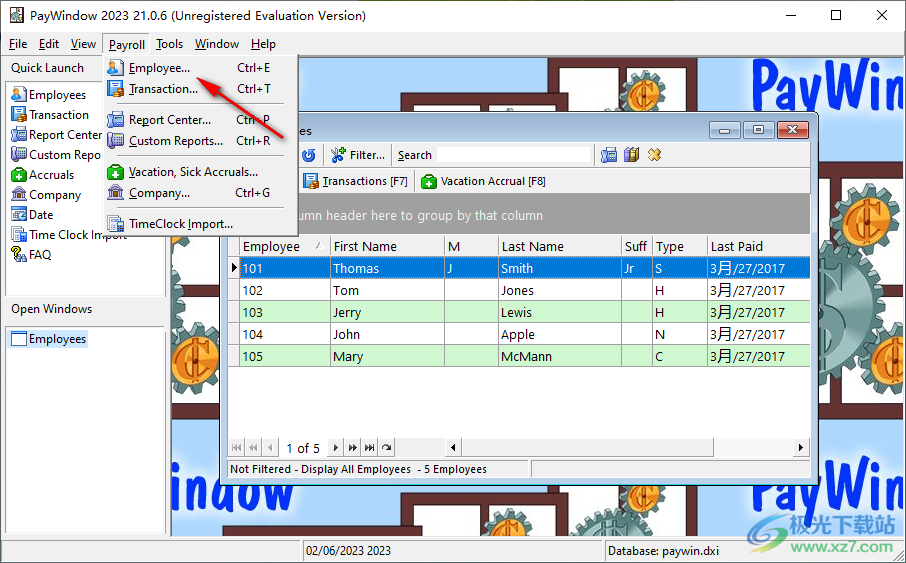The width and height of the screenshot is (906, 563).
Task: Open Company in Quick Launch
Action: [x=46, y=195]
